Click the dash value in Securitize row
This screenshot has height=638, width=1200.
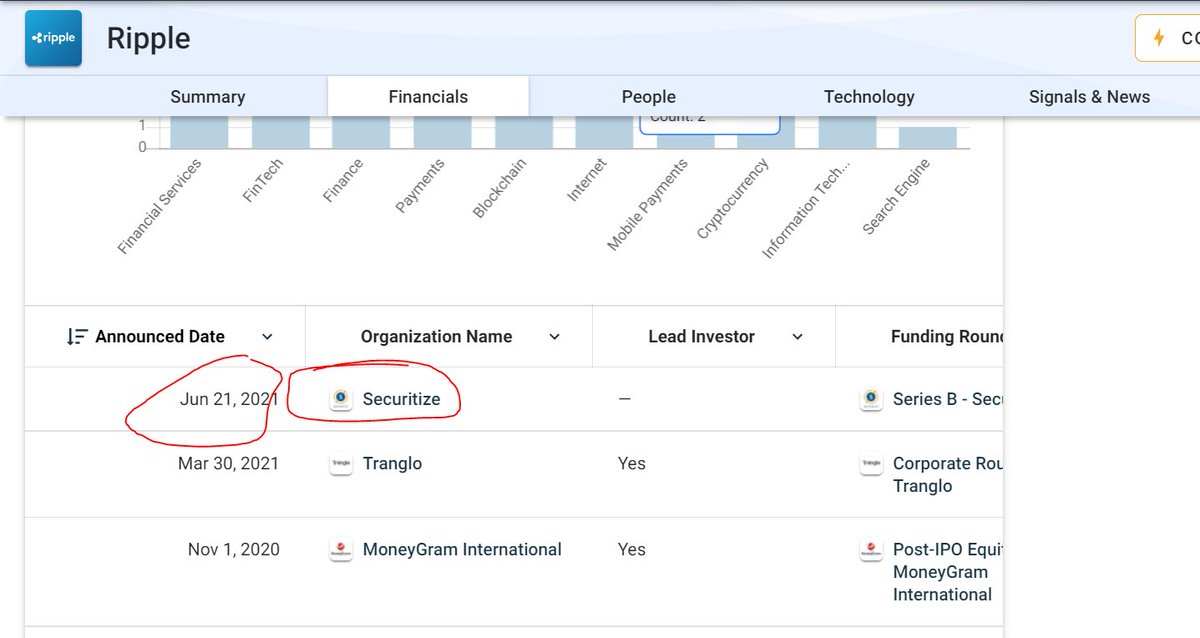tap(624, 399)
